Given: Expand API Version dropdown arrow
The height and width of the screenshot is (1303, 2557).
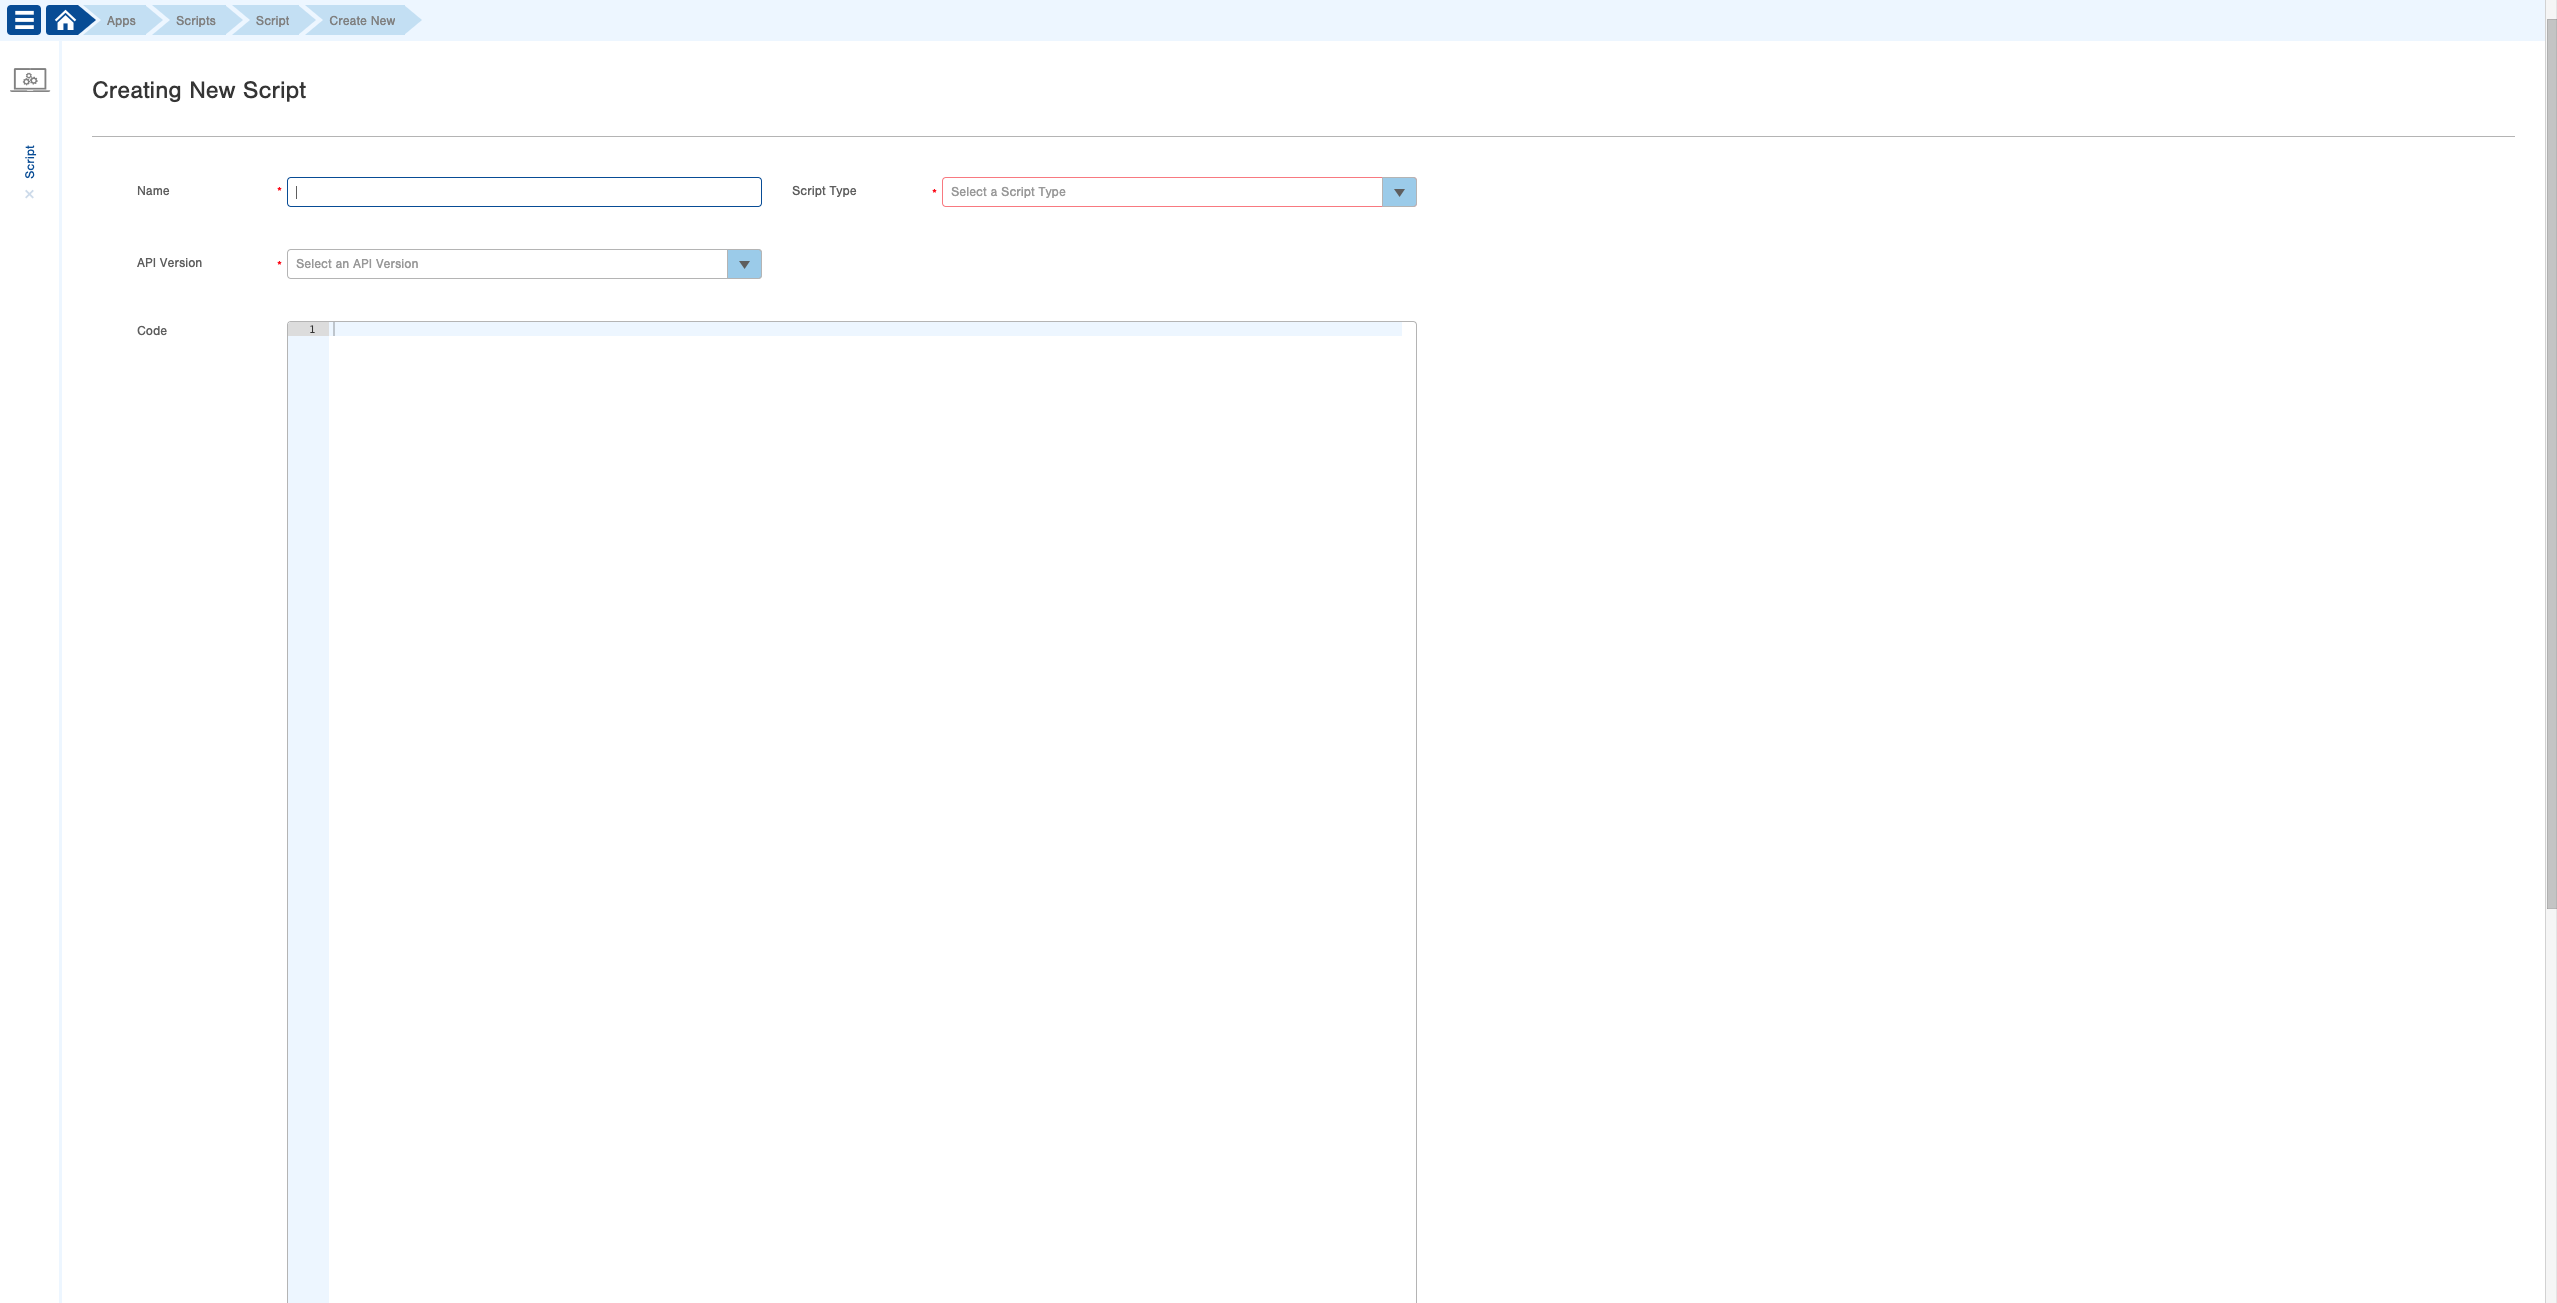Looking at the screenshot, I should [x=744, y=264].
